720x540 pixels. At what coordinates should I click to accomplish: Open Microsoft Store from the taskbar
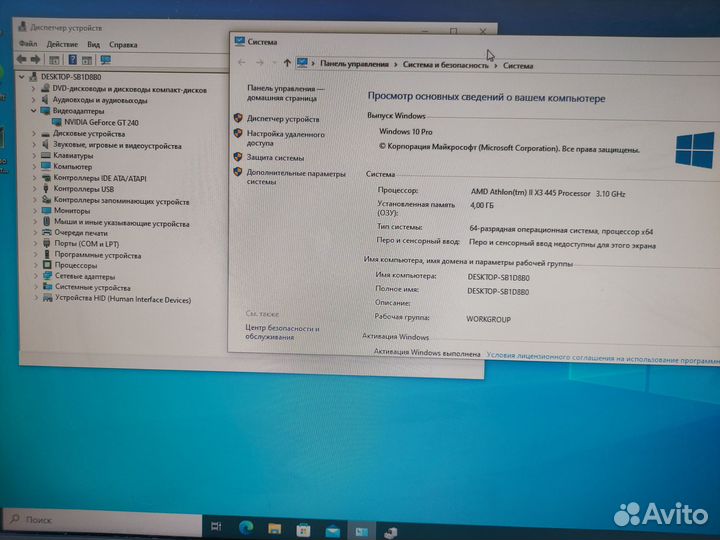[303, 530]
